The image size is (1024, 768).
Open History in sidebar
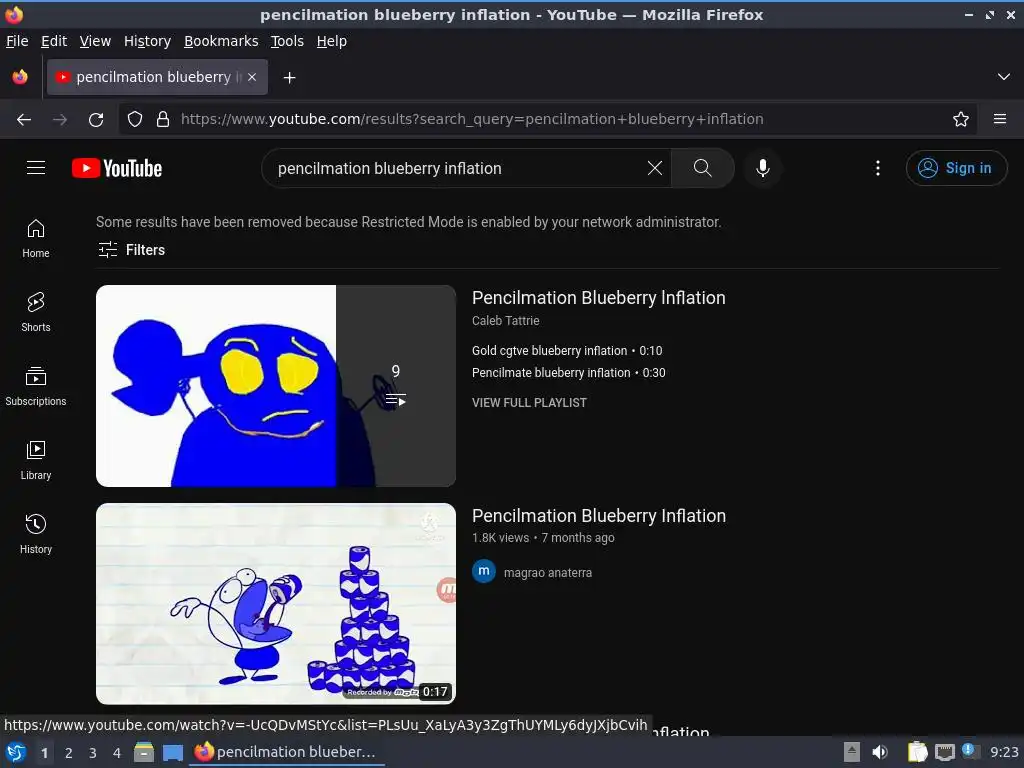point(36,534)
